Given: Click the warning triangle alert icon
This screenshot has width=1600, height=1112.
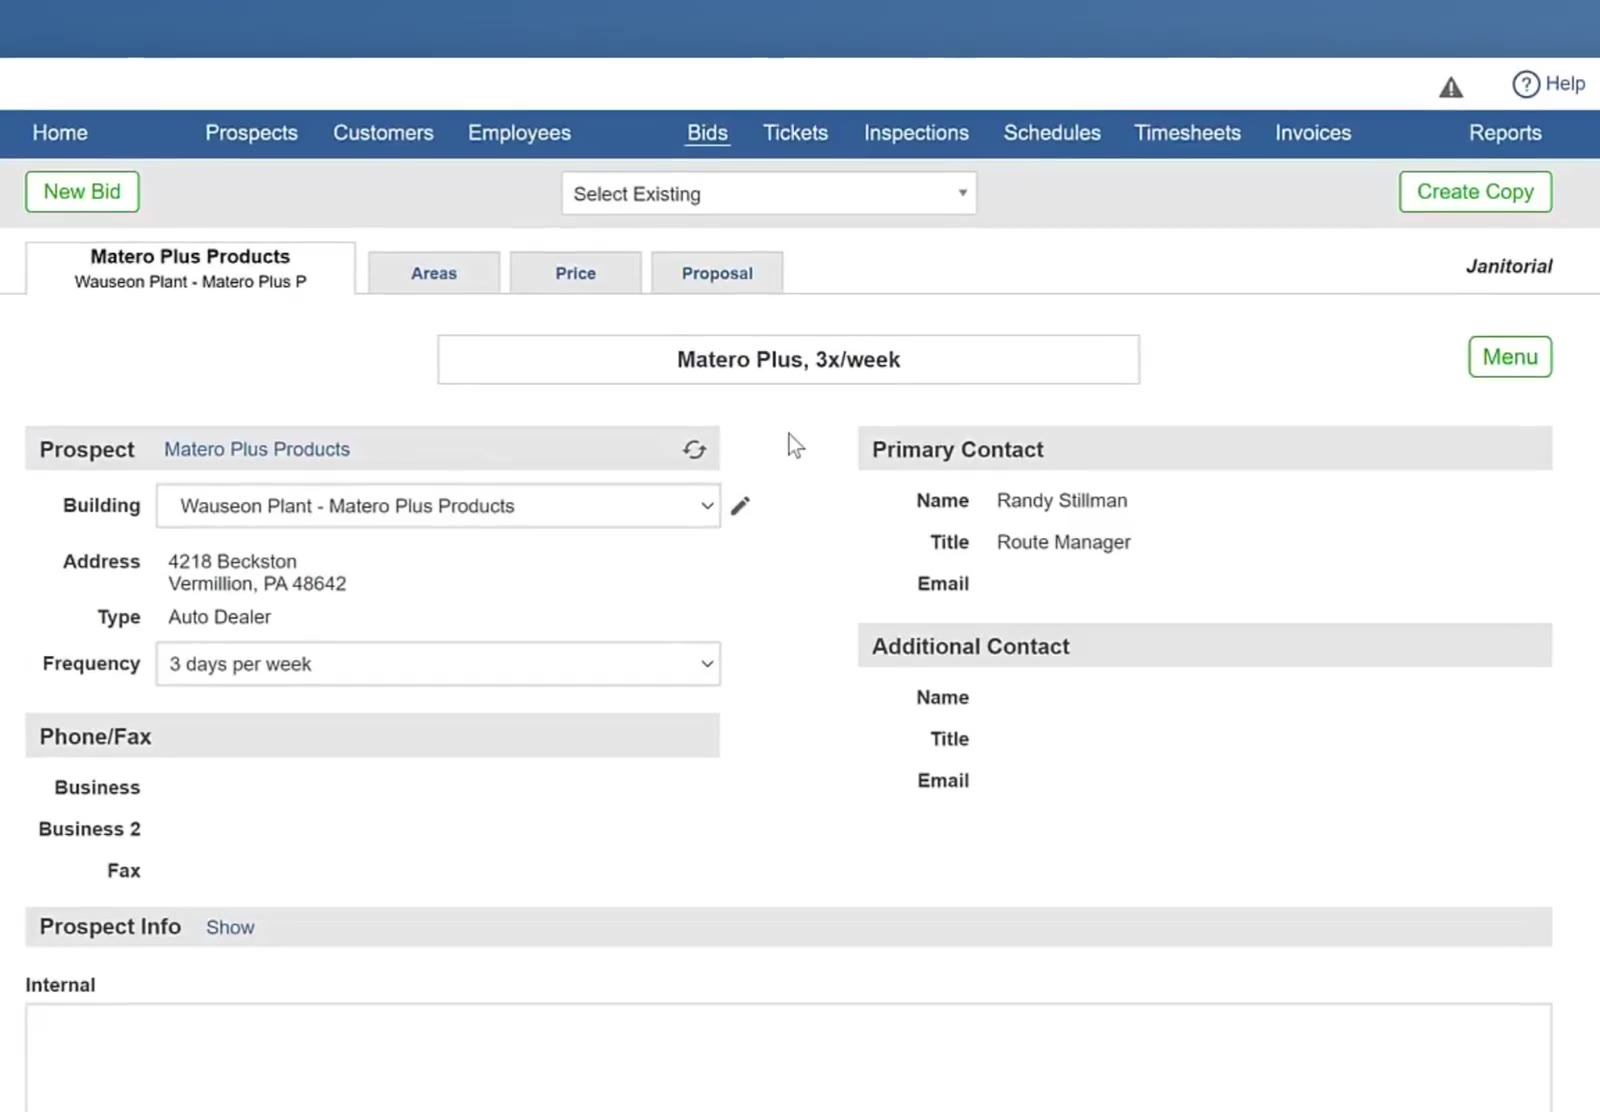Looking at the screenshot, I should pos(1450,88).
